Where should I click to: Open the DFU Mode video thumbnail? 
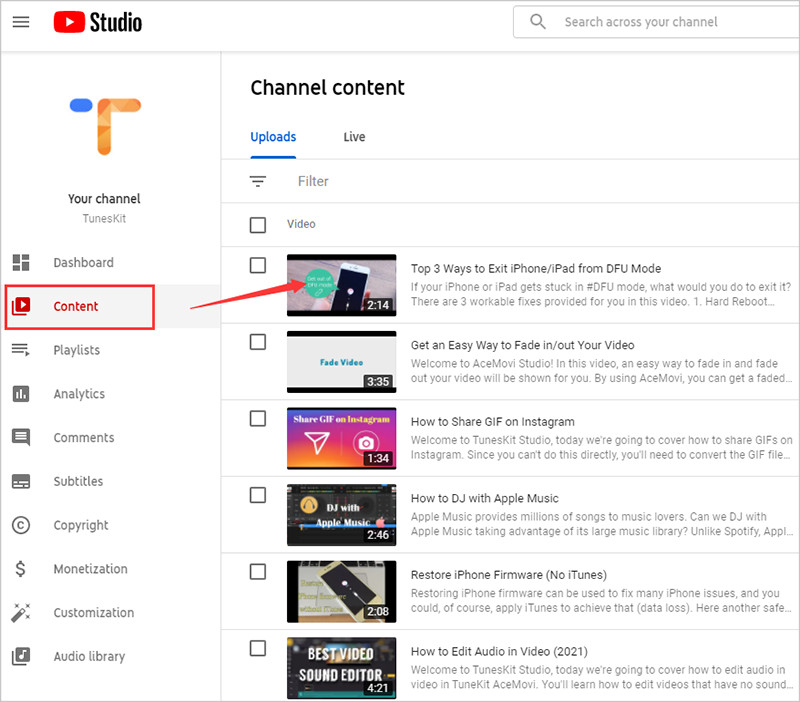tap(341, 285)
